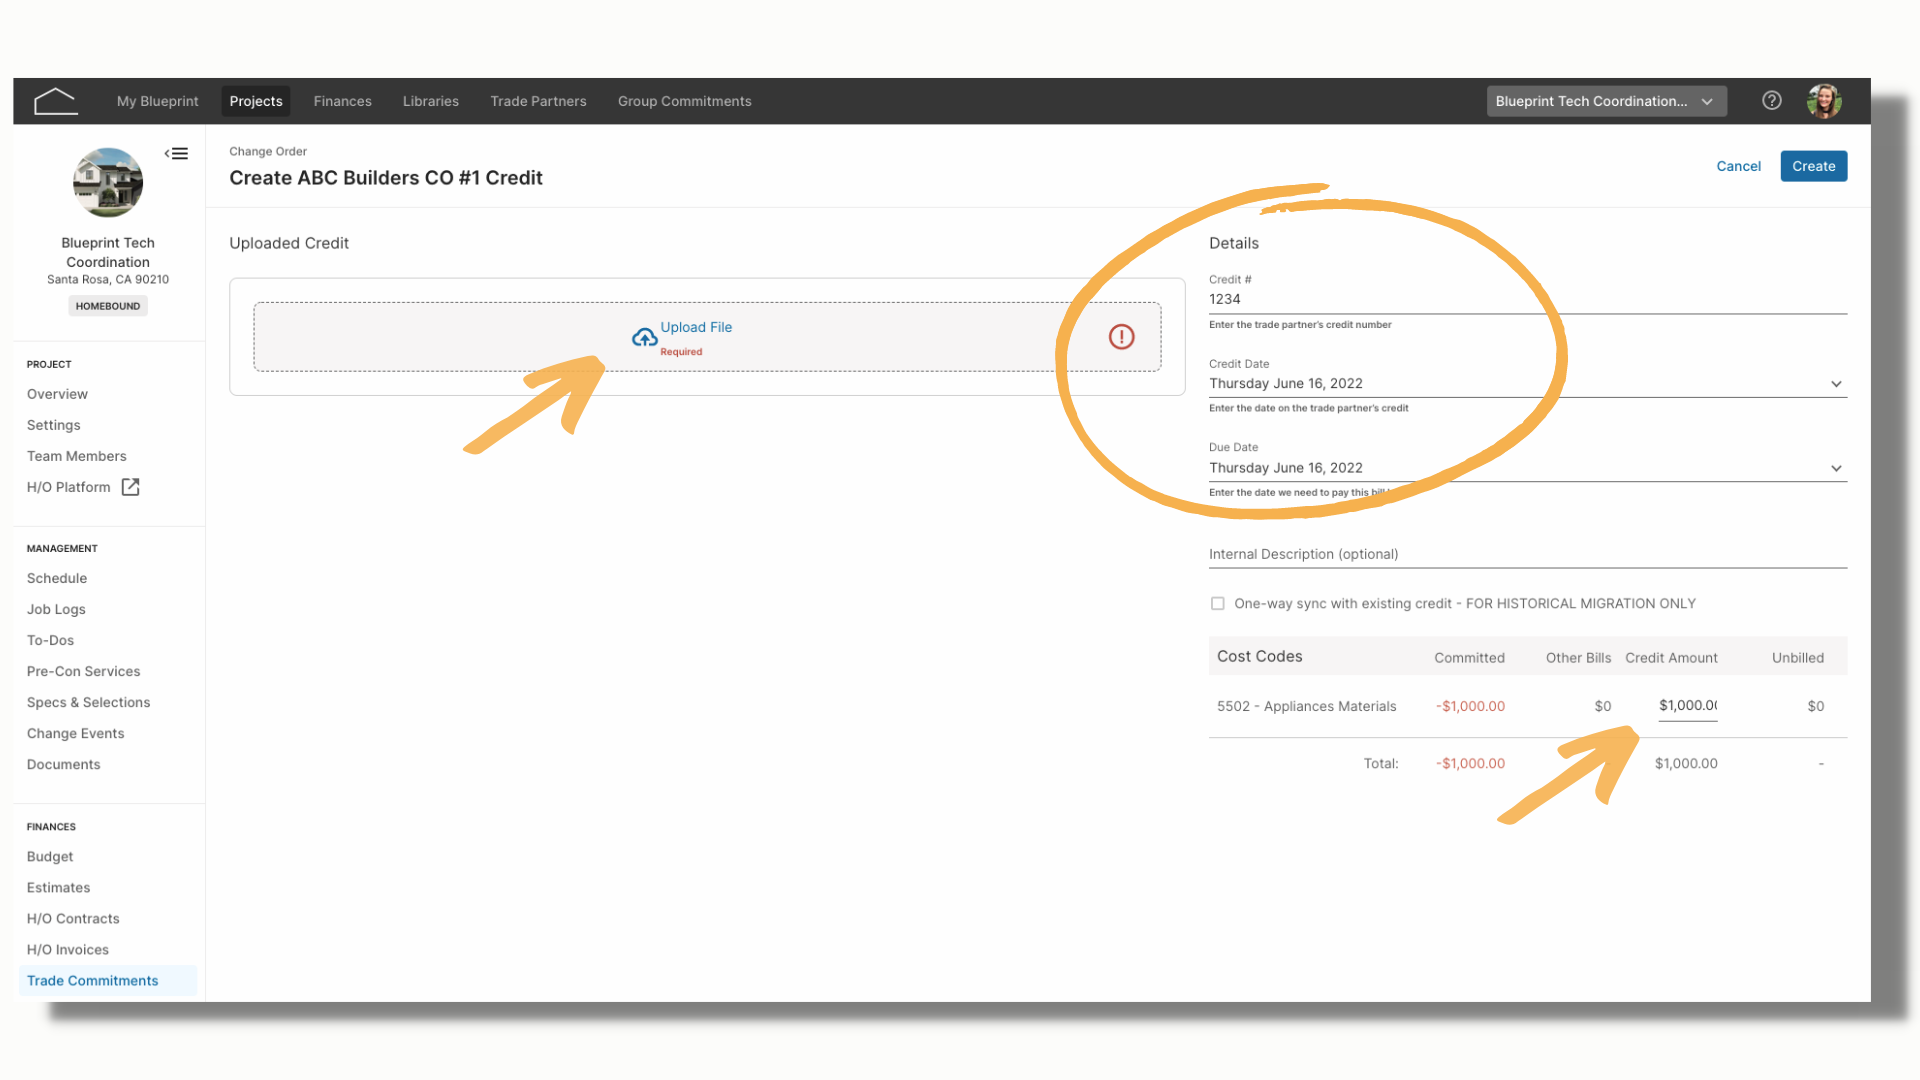Open H/O Contracts in the sidebar
The width and height of the screenshot is (1920, 1080).
[x=73, y=918]
